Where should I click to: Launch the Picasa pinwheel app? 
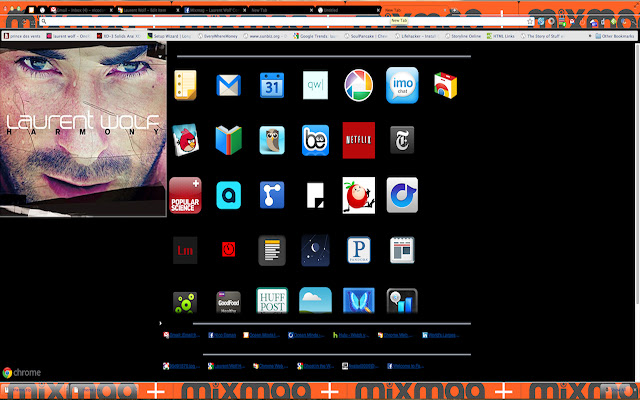[358, 85]
